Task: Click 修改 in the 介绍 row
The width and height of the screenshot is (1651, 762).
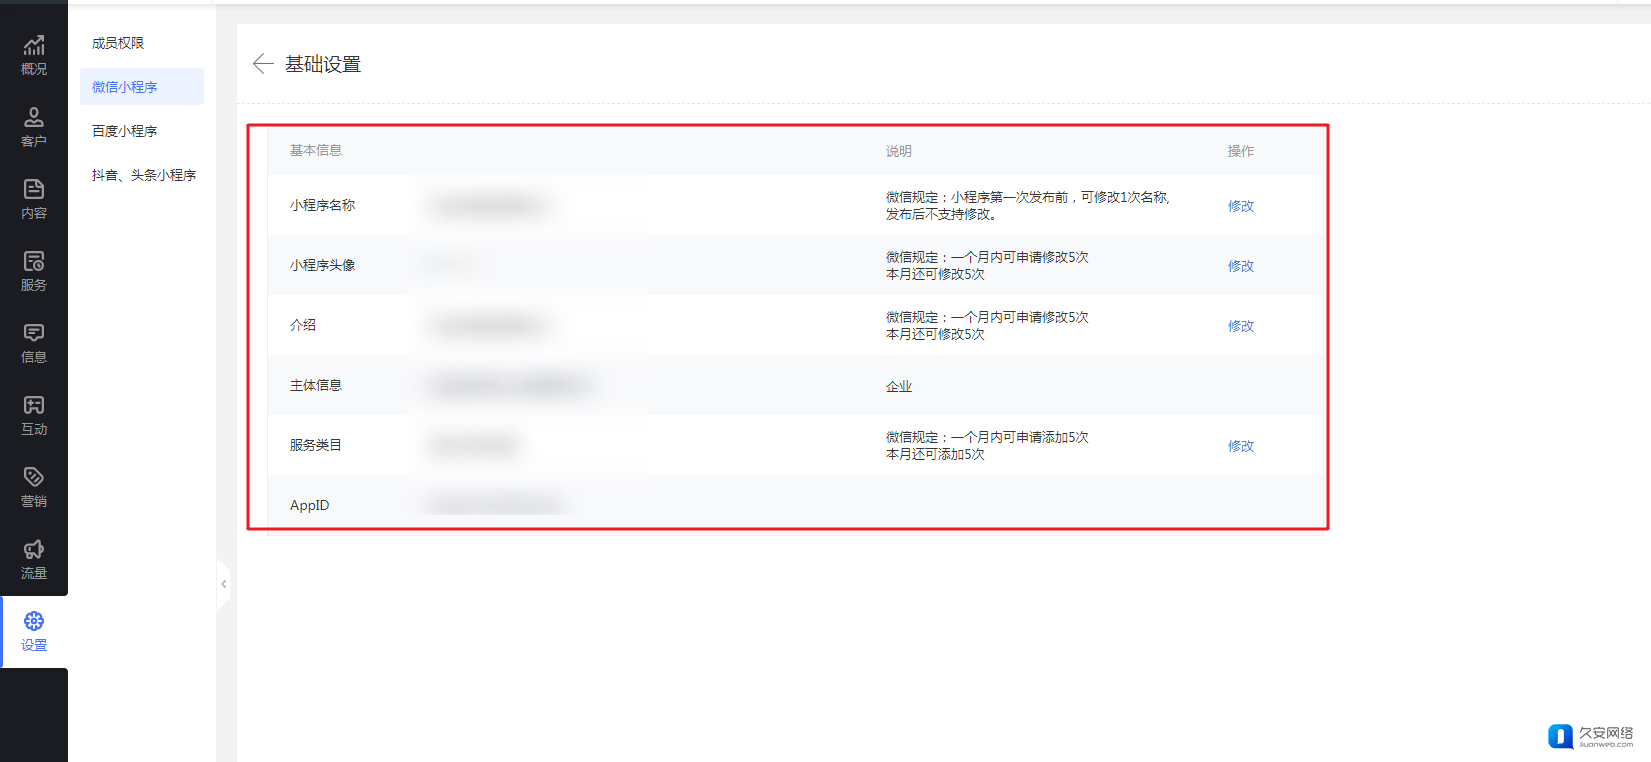Action: [x=1241, y=326]
